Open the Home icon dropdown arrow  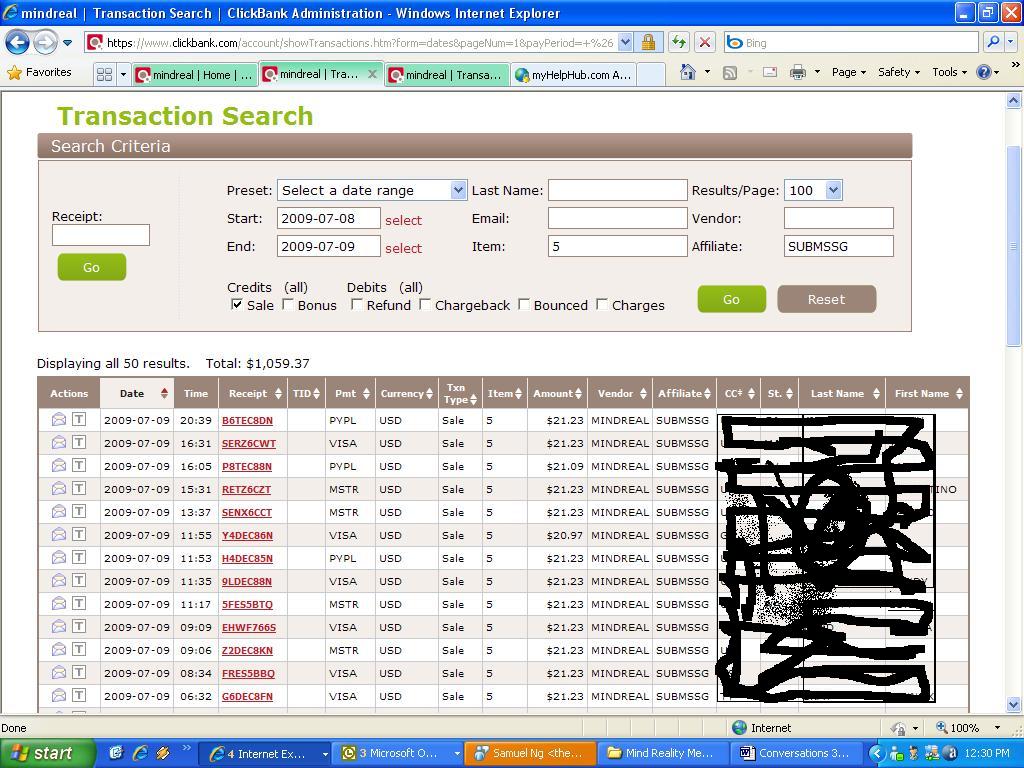(x=707, y=72)
